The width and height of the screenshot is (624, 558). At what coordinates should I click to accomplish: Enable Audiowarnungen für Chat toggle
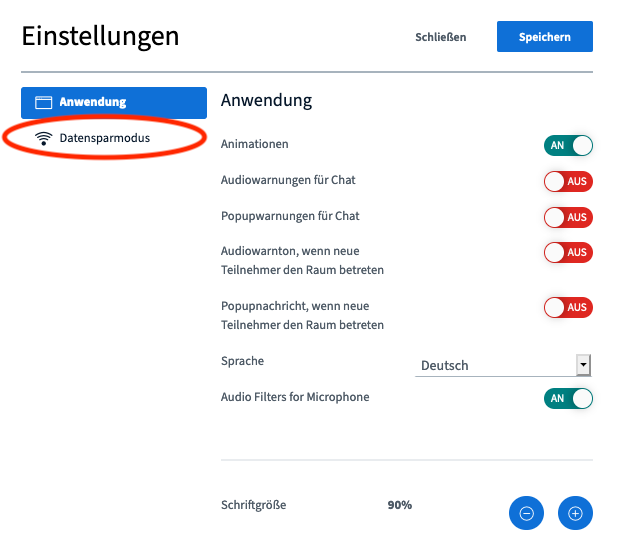568,181
